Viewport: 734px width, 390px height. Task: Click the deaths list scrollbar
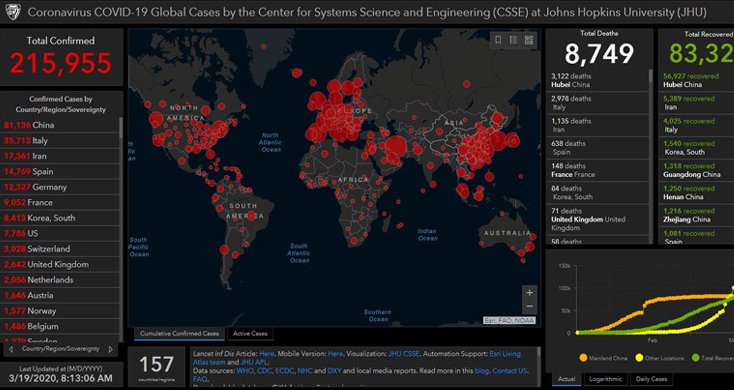650,81
